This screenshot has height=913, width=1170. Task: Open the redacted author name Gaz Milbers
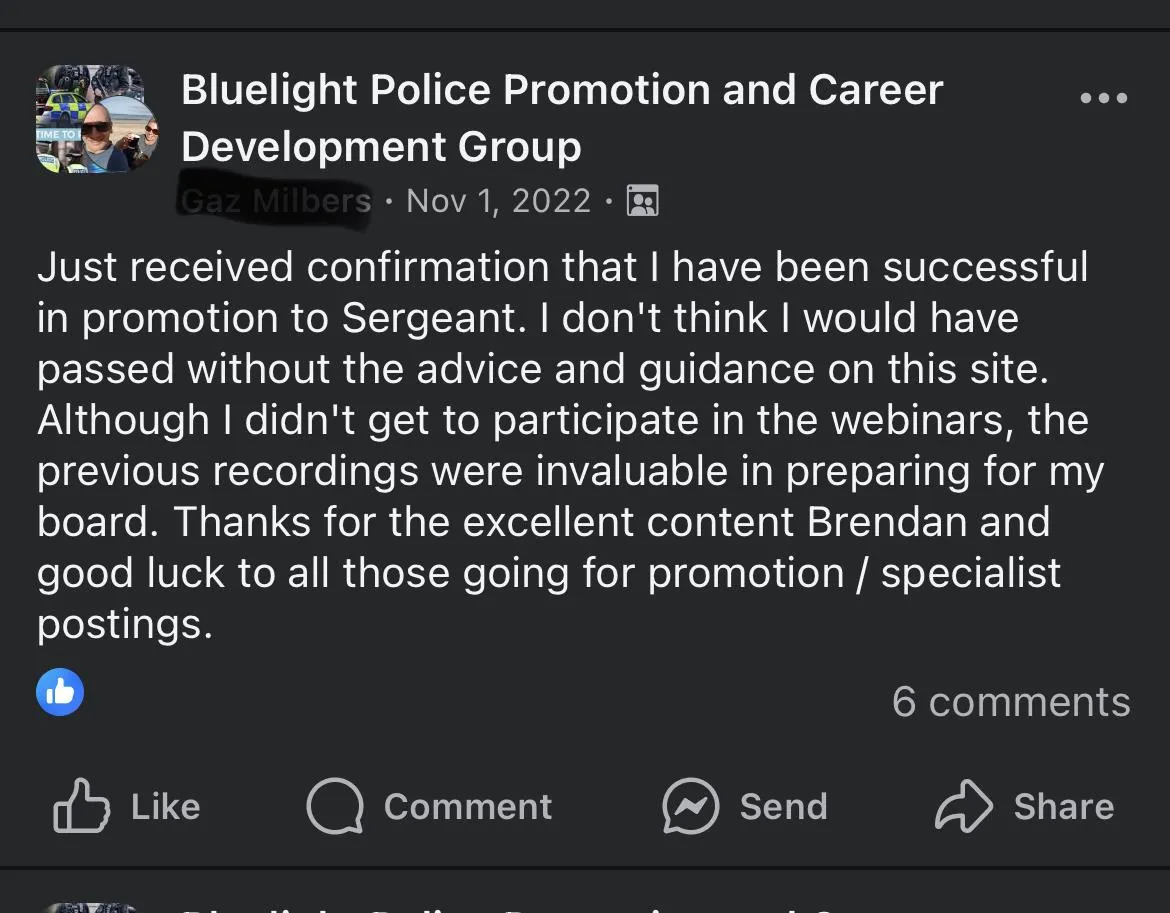(275, 201)
